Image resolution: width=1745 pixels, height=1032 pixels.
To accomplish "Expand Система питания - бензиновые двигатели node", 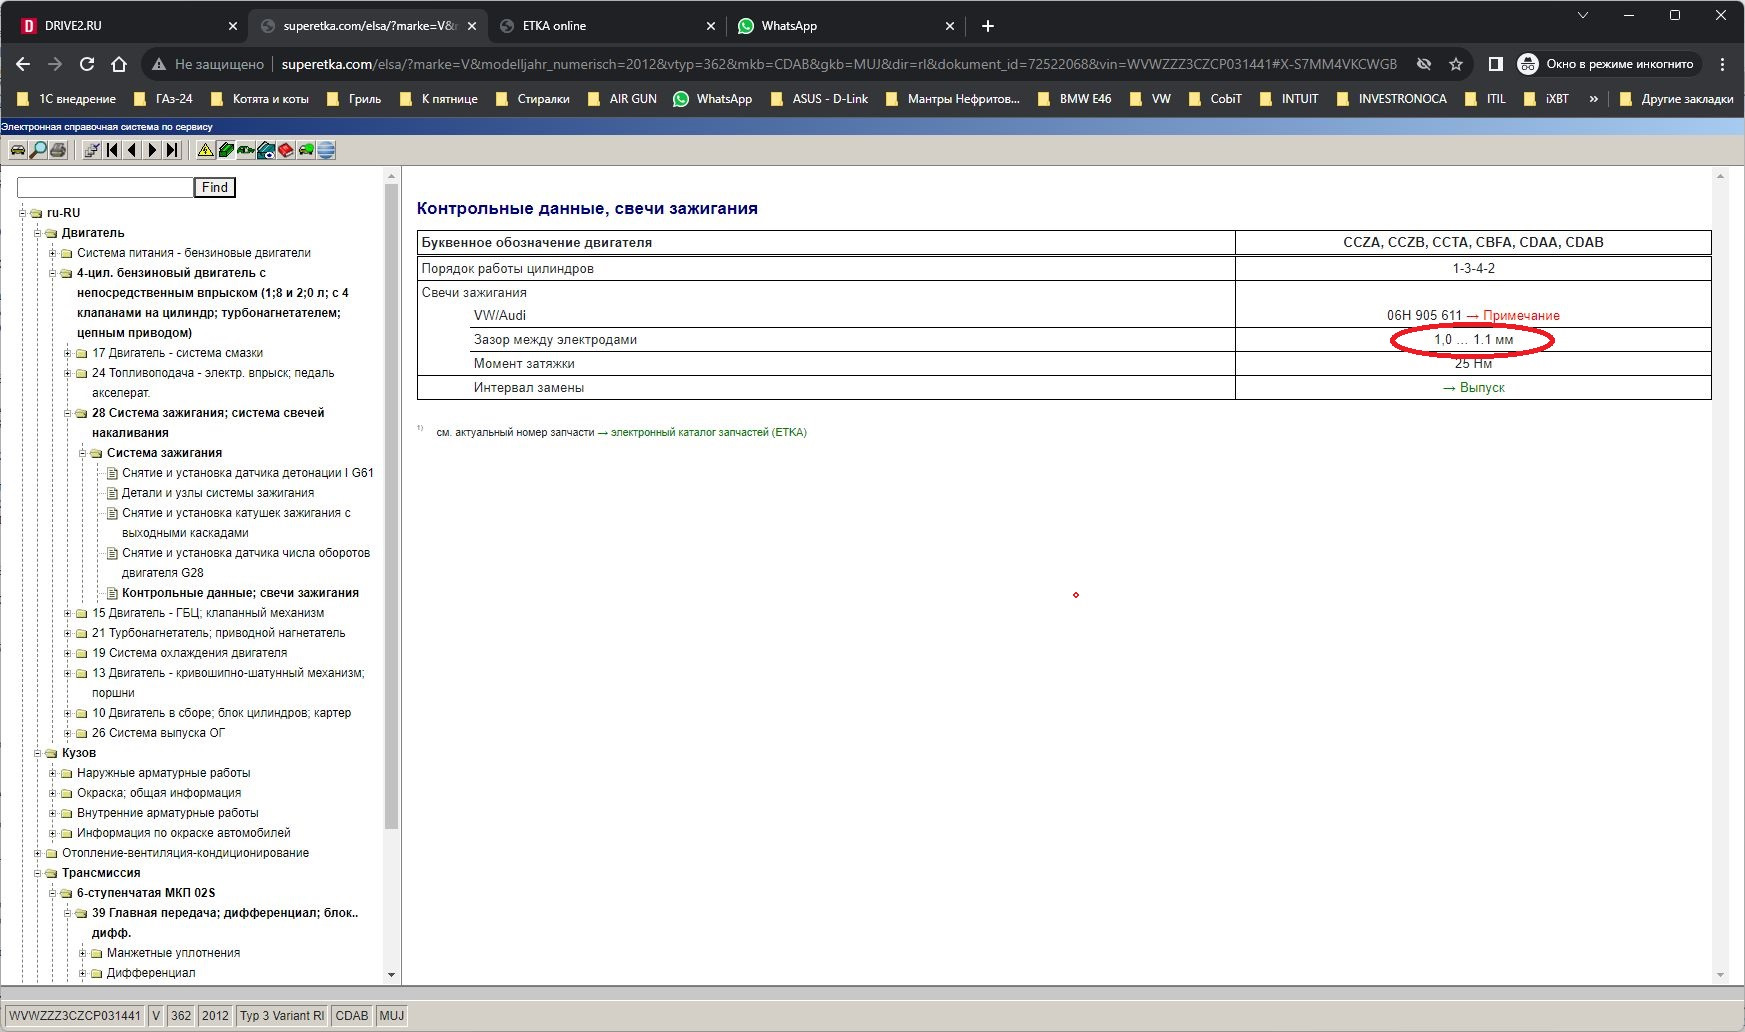I will [x=52, y=253].
